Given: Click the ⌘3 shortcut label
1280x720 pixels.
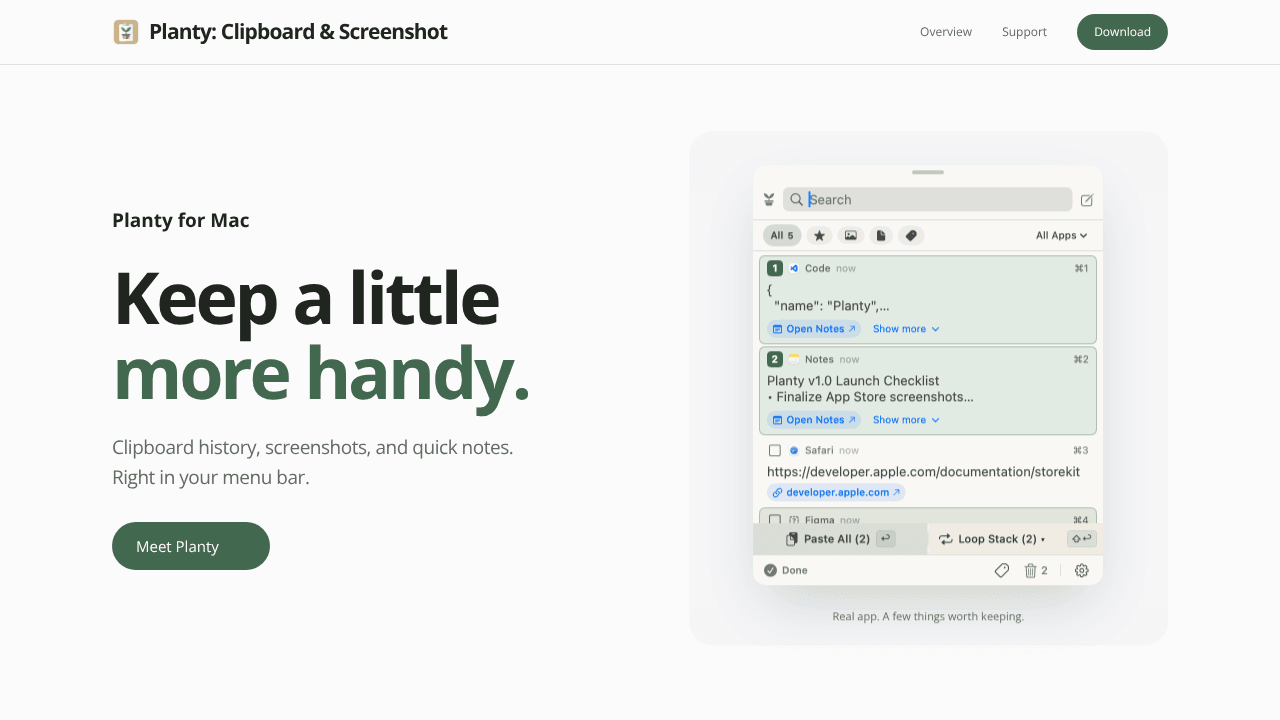Looking at the screenshot, I should (1081, 450).
